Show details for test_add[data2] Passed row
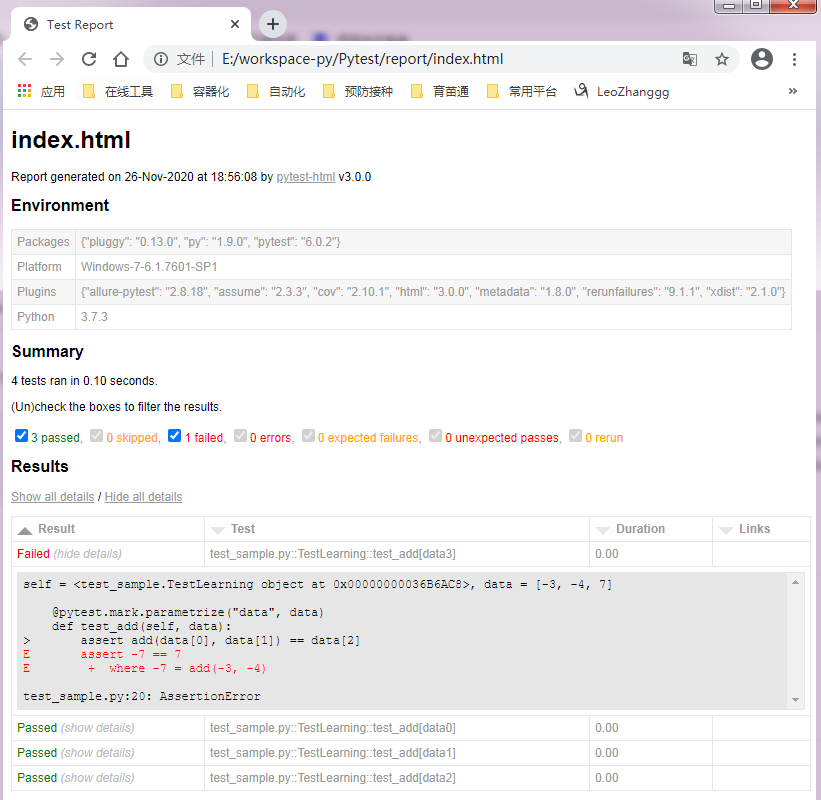The width and height of the screenshot is (821, 800). point(97,778)
